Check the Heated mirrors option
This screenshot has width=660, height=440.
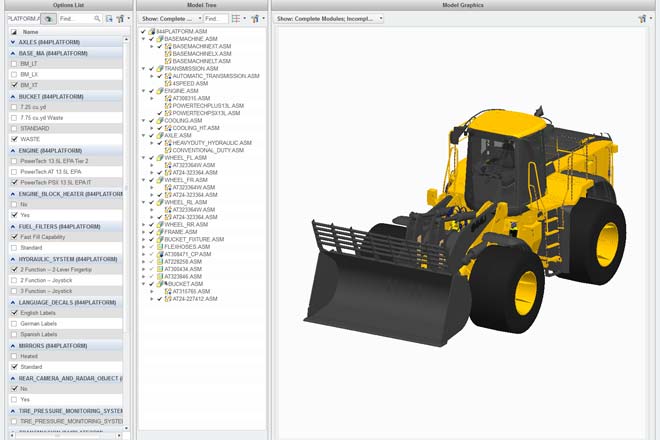[14, 356]
